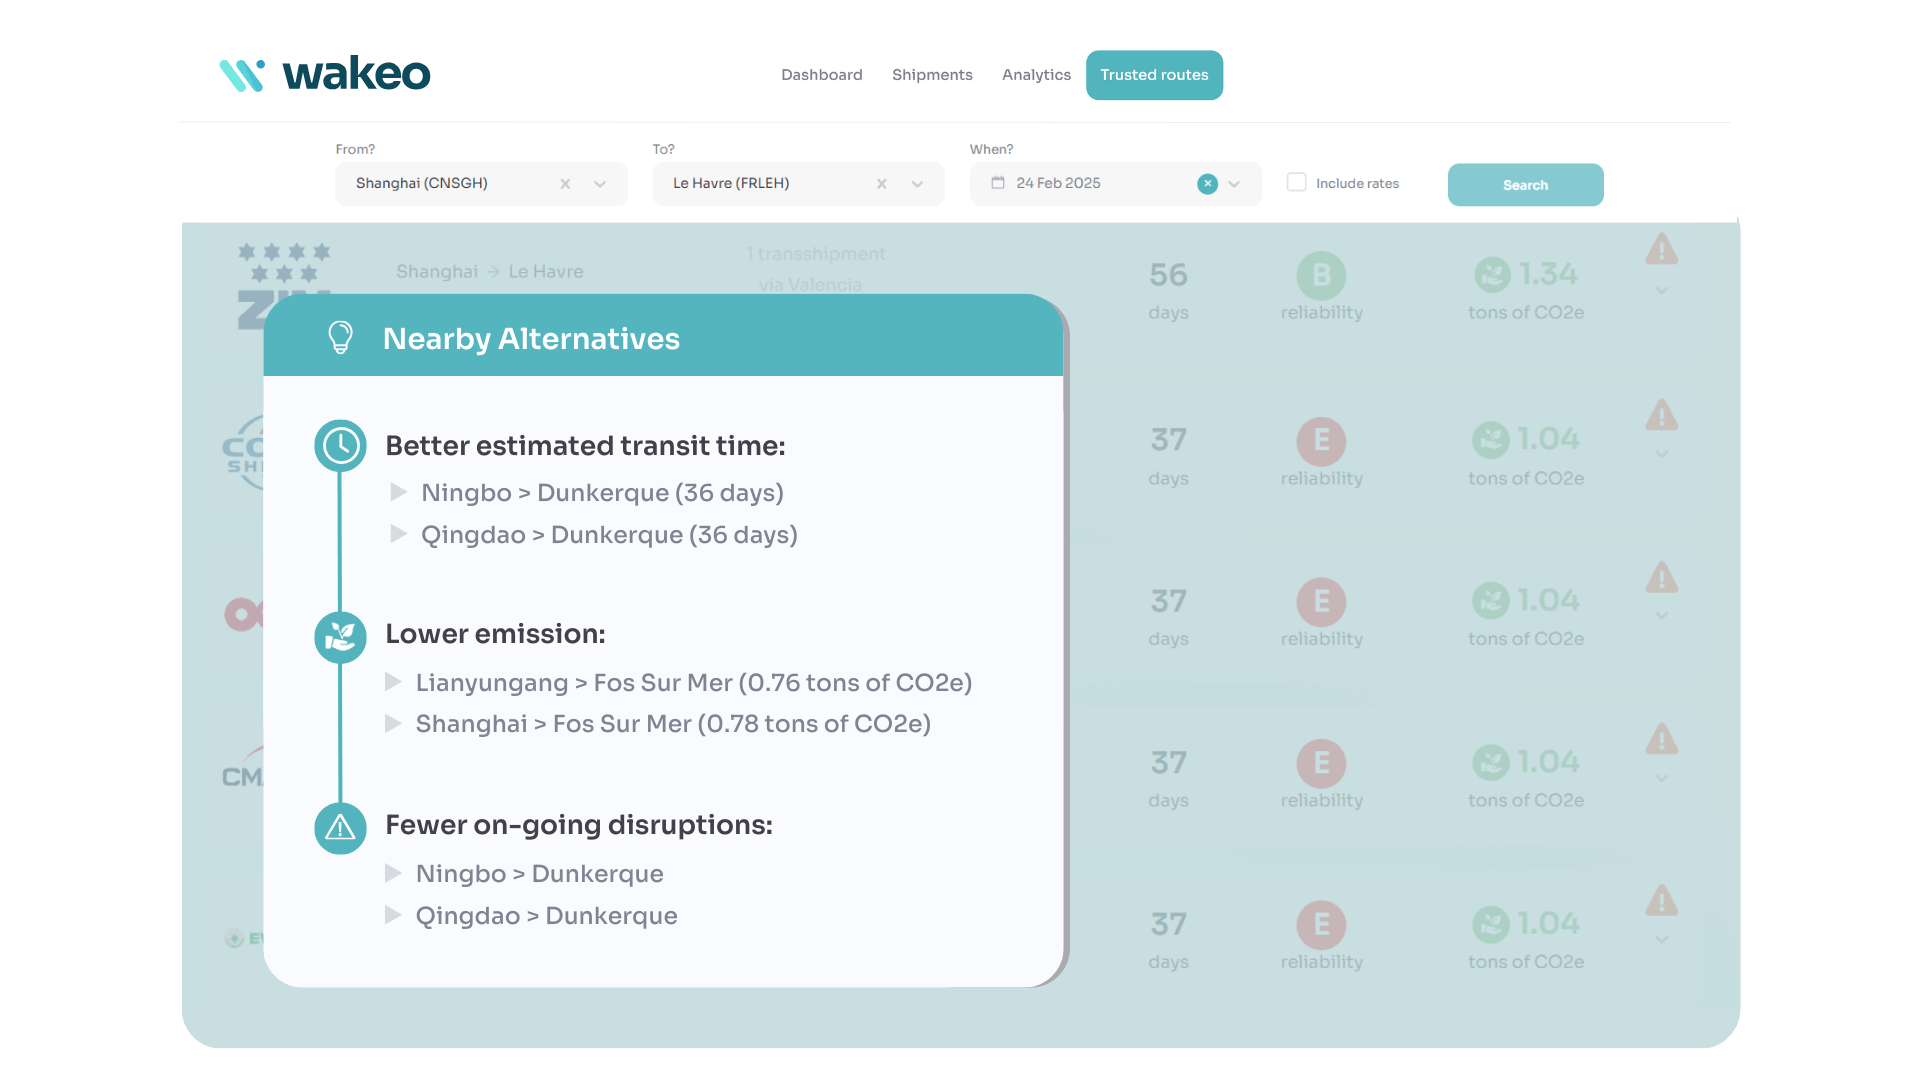Open the To destination dropdown
1920x1080 pixels.
click(x=917, y=184)
